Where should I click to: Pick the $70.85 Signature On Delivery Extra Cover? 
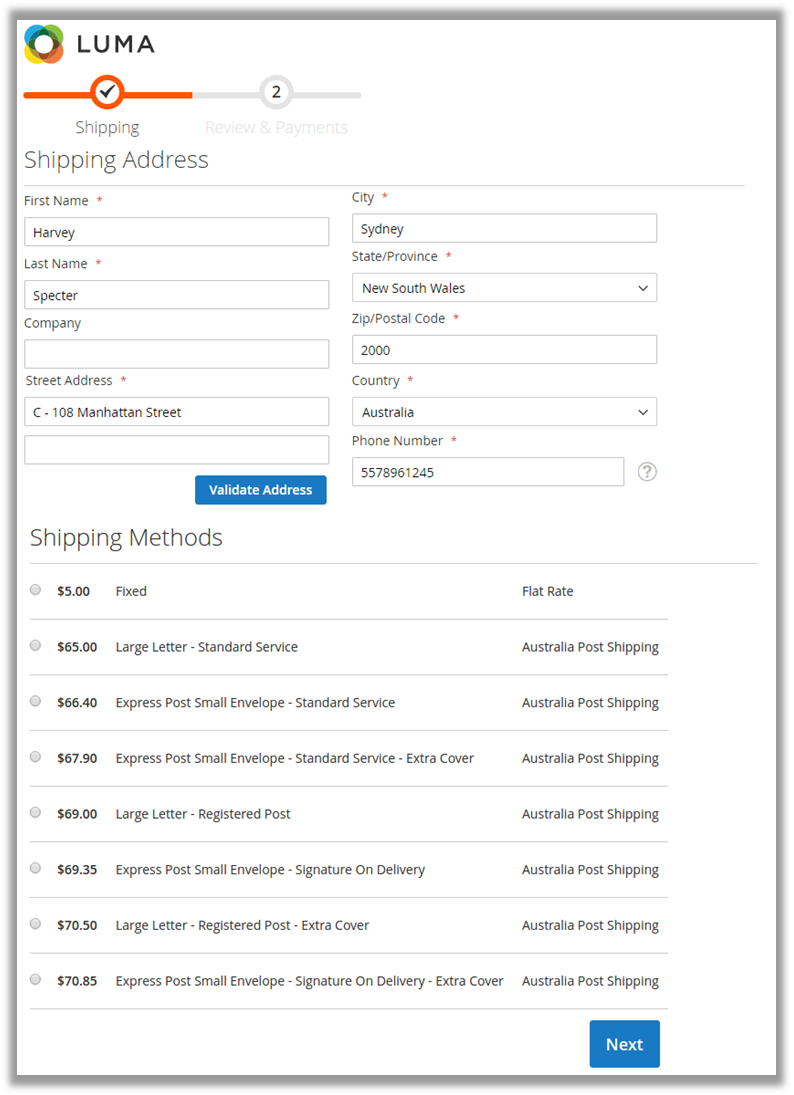click(36, 980)
